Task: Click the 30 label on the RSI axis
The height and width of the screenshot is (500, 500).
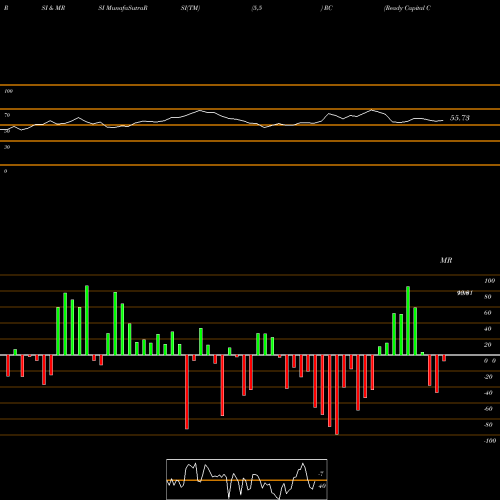Action: tap(7, 147)
